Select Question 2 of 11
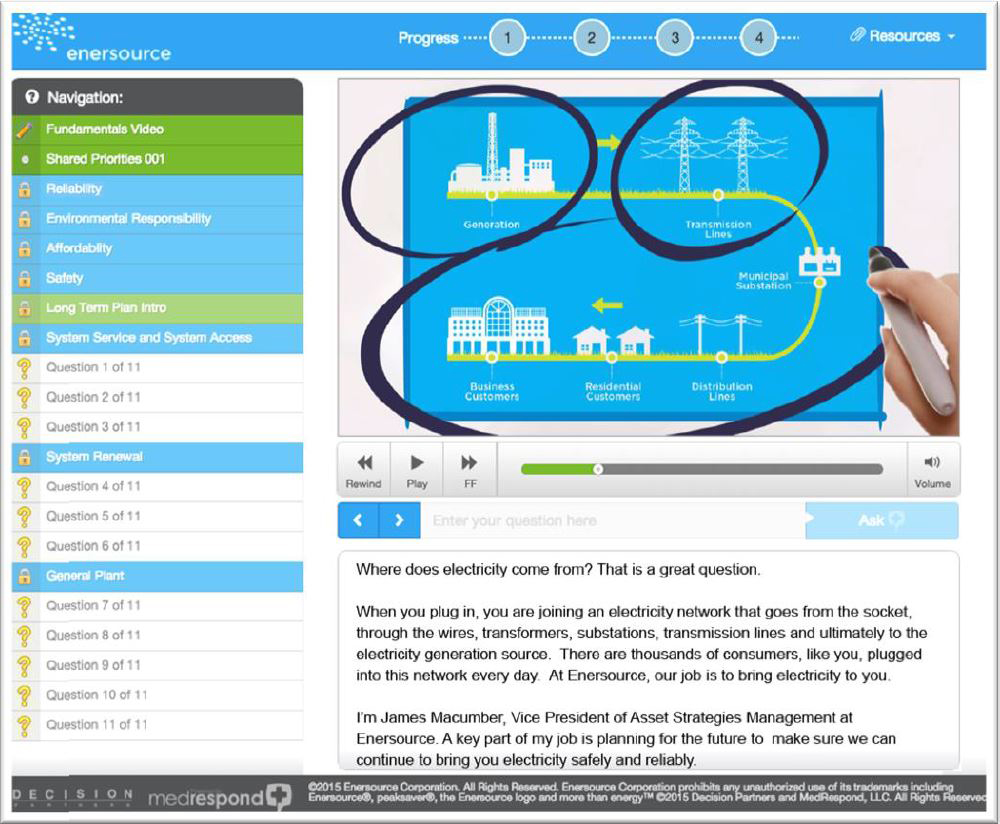 (158, 397)
